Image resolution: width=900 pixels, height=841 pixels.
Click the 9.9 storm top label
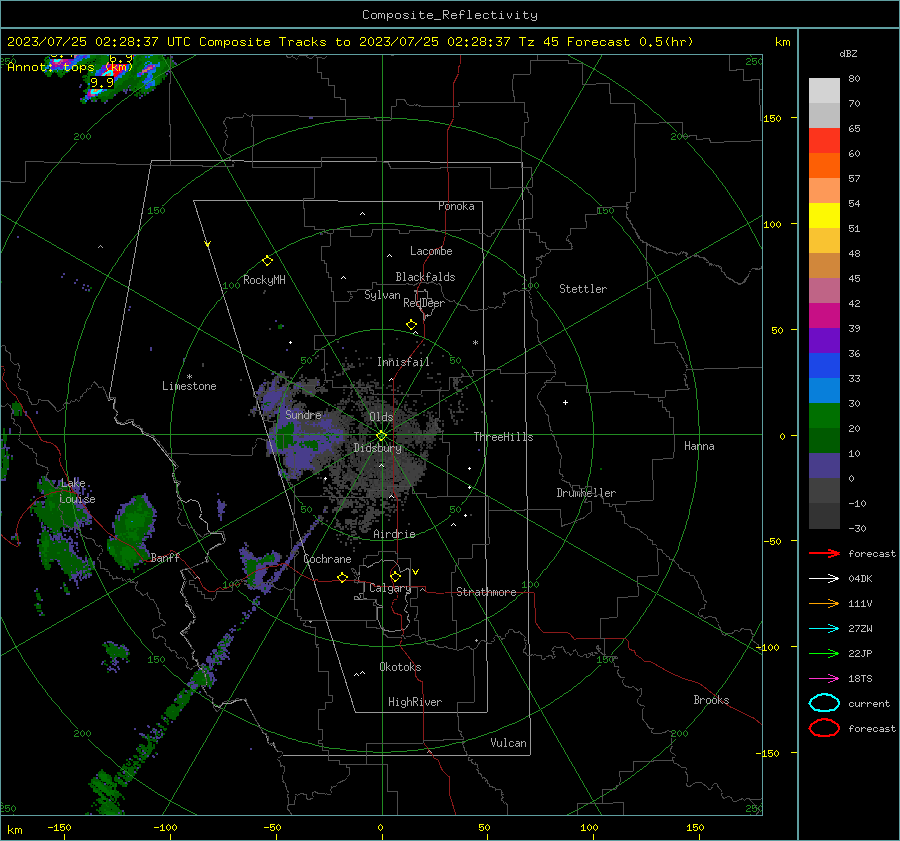(102, 83)
